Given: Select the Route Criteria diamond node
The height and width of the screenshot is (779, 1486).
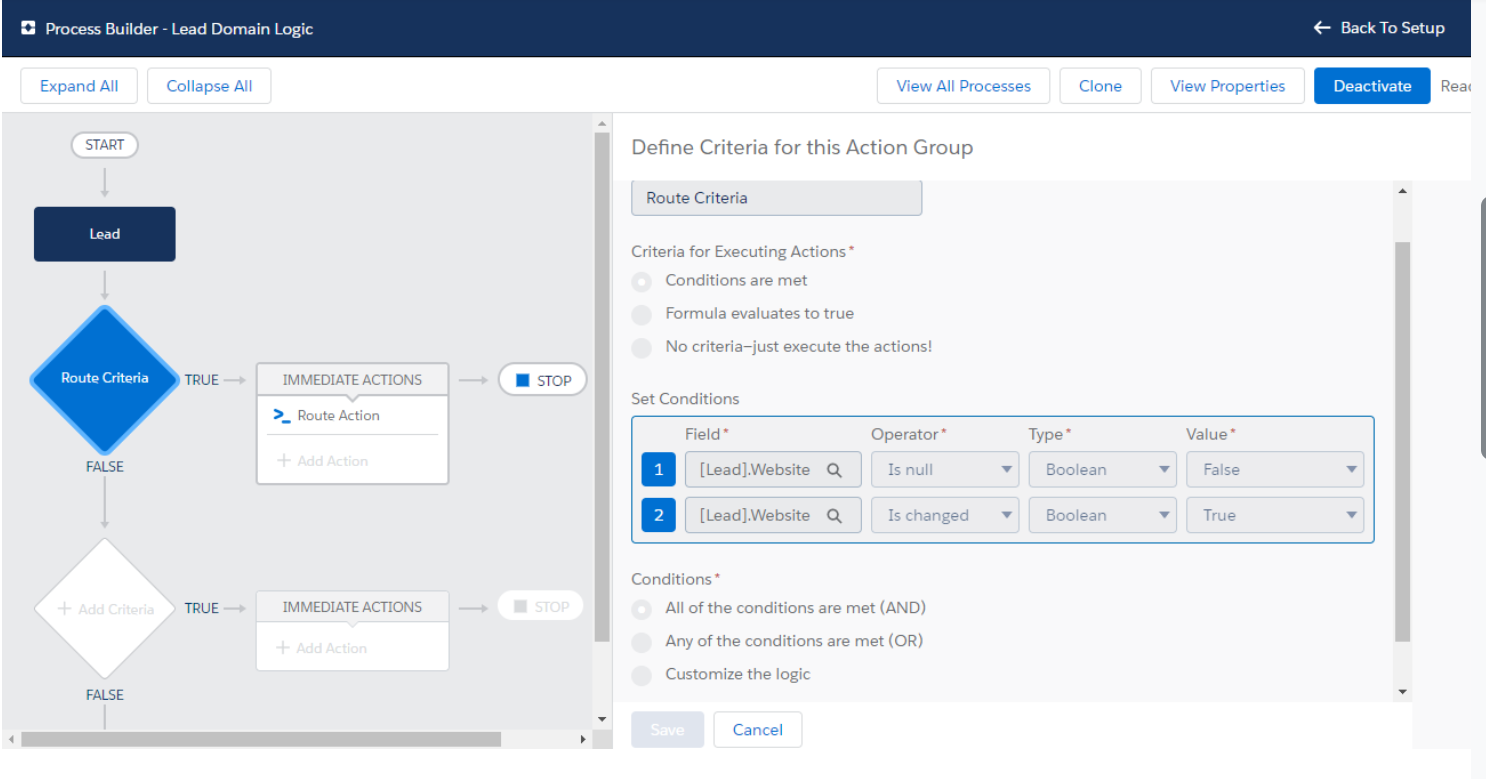Looking at the screenshot, I should (105, 379).
